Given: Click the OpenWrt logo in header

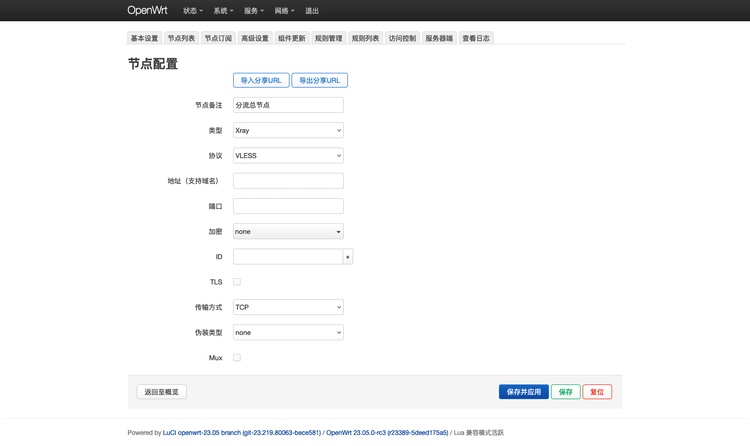Looking at the screenshot, I should 148,10.
